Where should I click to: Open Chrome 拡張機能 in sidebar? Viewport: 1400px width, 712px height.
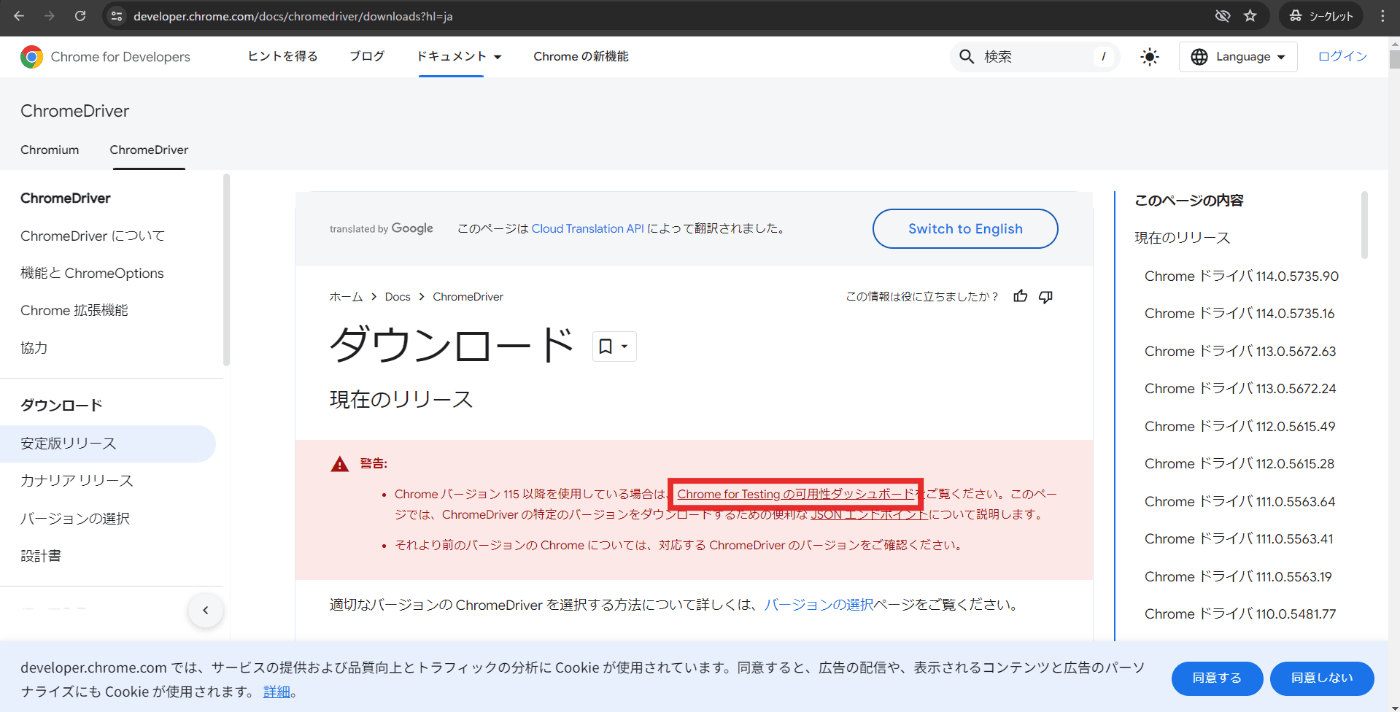point(74,310)
